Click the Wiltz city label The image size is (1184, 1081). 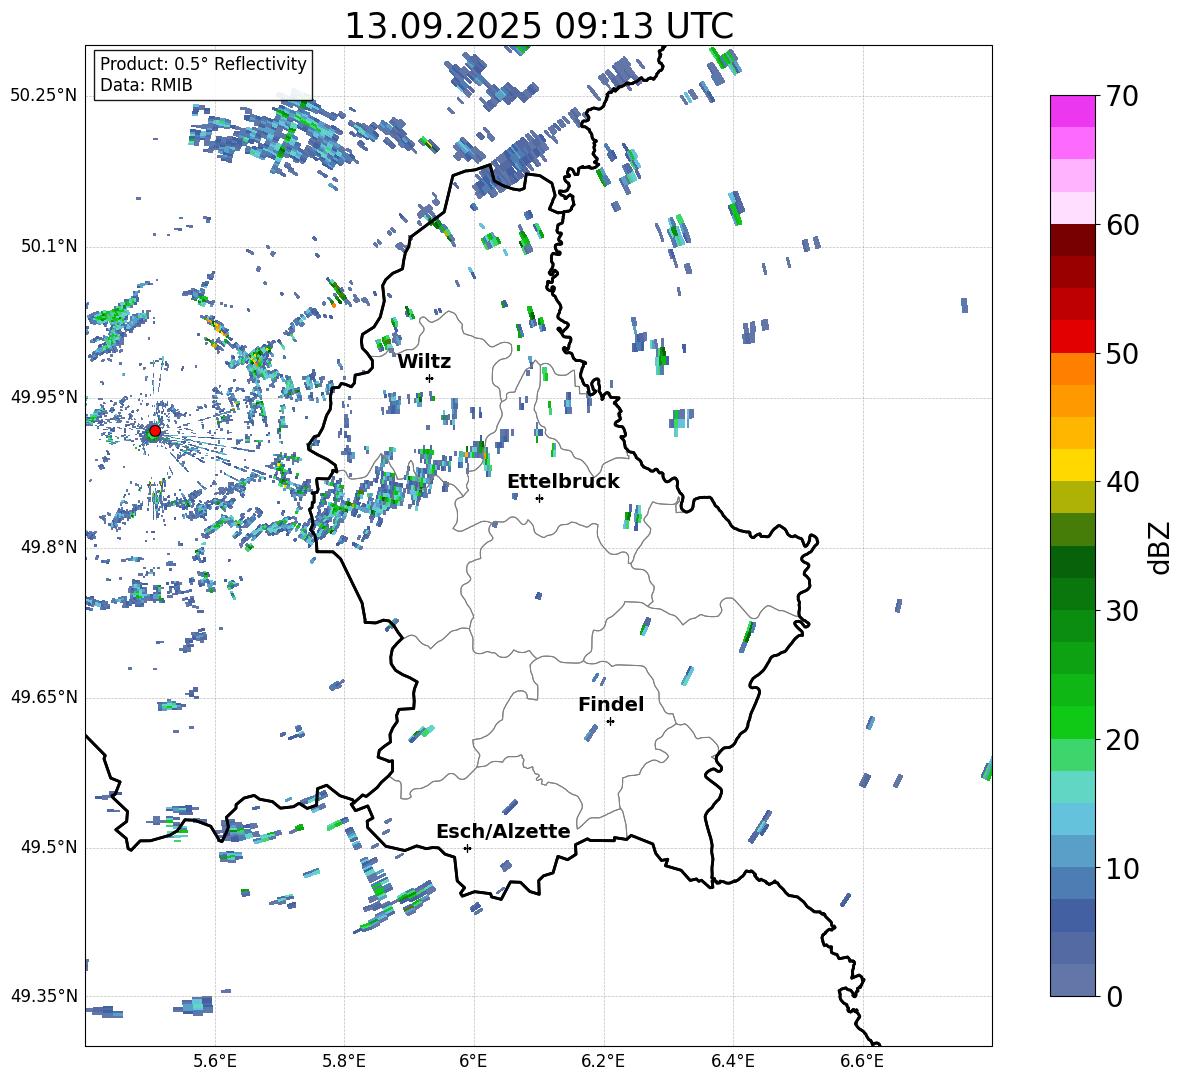pos(424,362)
